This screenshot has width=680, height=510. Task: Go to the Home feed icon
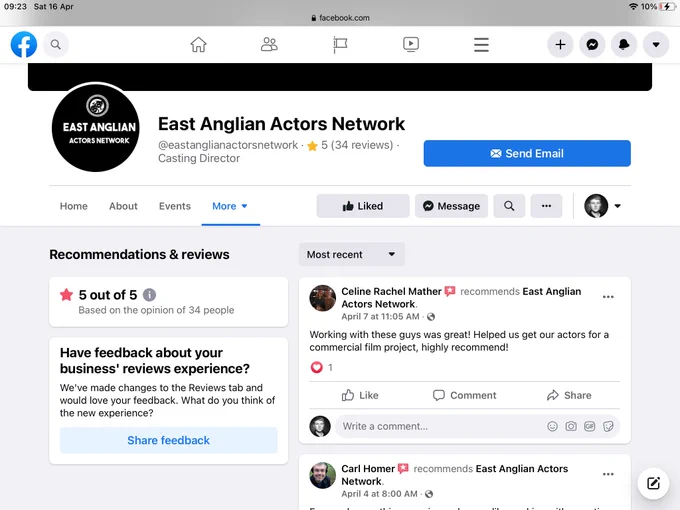pos(198,44)
